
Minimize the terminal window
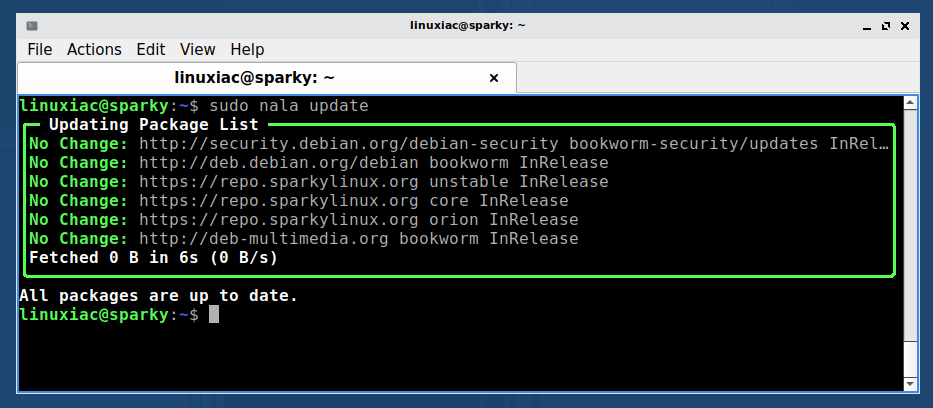point(867,26)
